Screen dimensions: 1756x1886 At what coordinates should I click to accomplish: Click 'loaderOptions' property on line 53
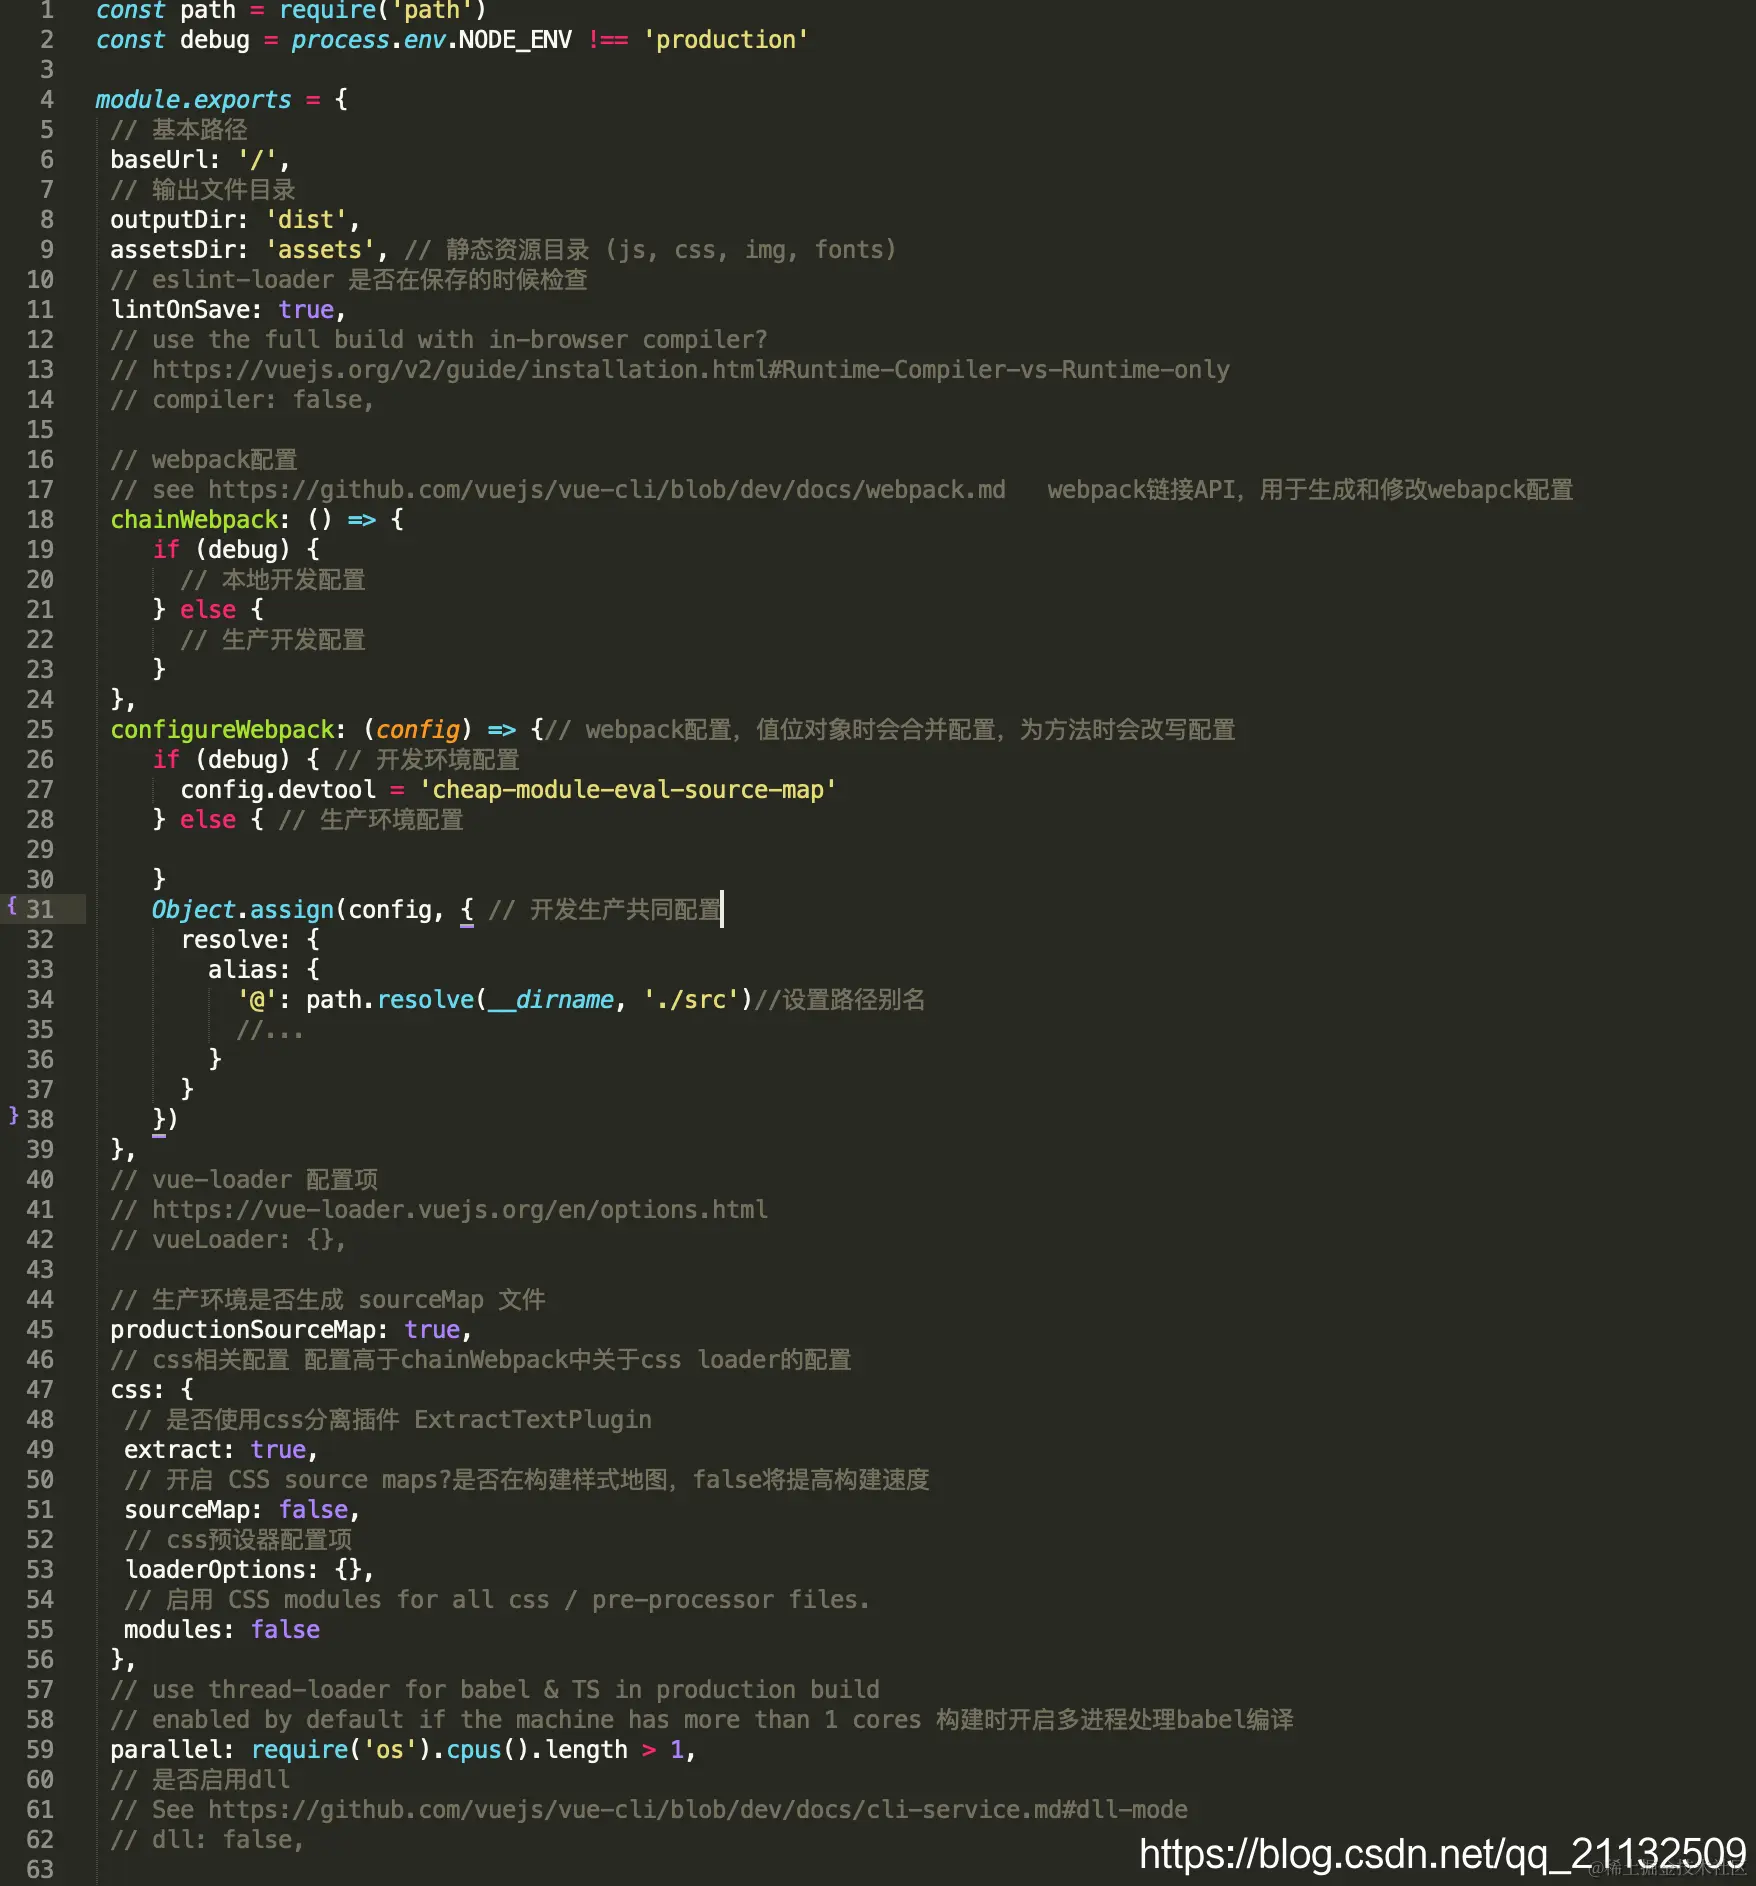point(215,1569)
